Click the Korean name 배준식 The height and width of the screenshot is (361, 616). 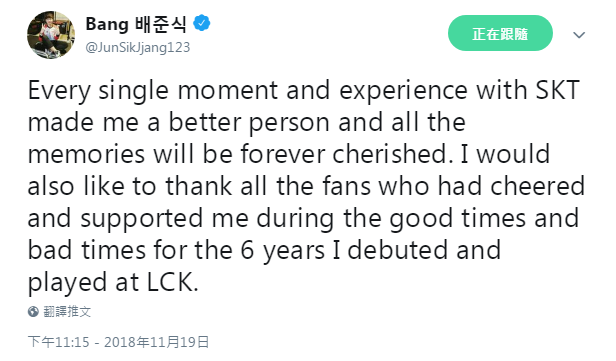point(160,24)
